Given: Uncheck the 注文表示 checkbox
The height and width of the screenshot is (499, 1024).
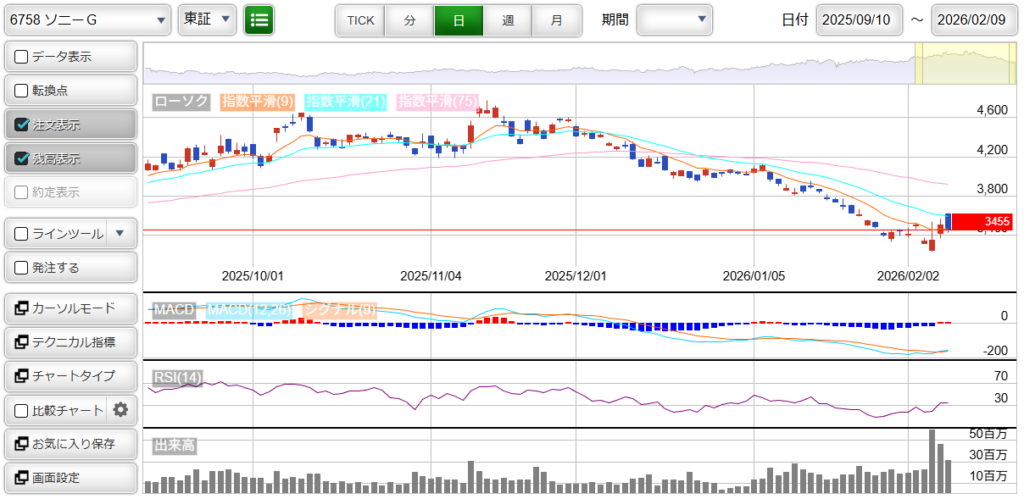Looking at the screenshot, I should tap(22, 125).
